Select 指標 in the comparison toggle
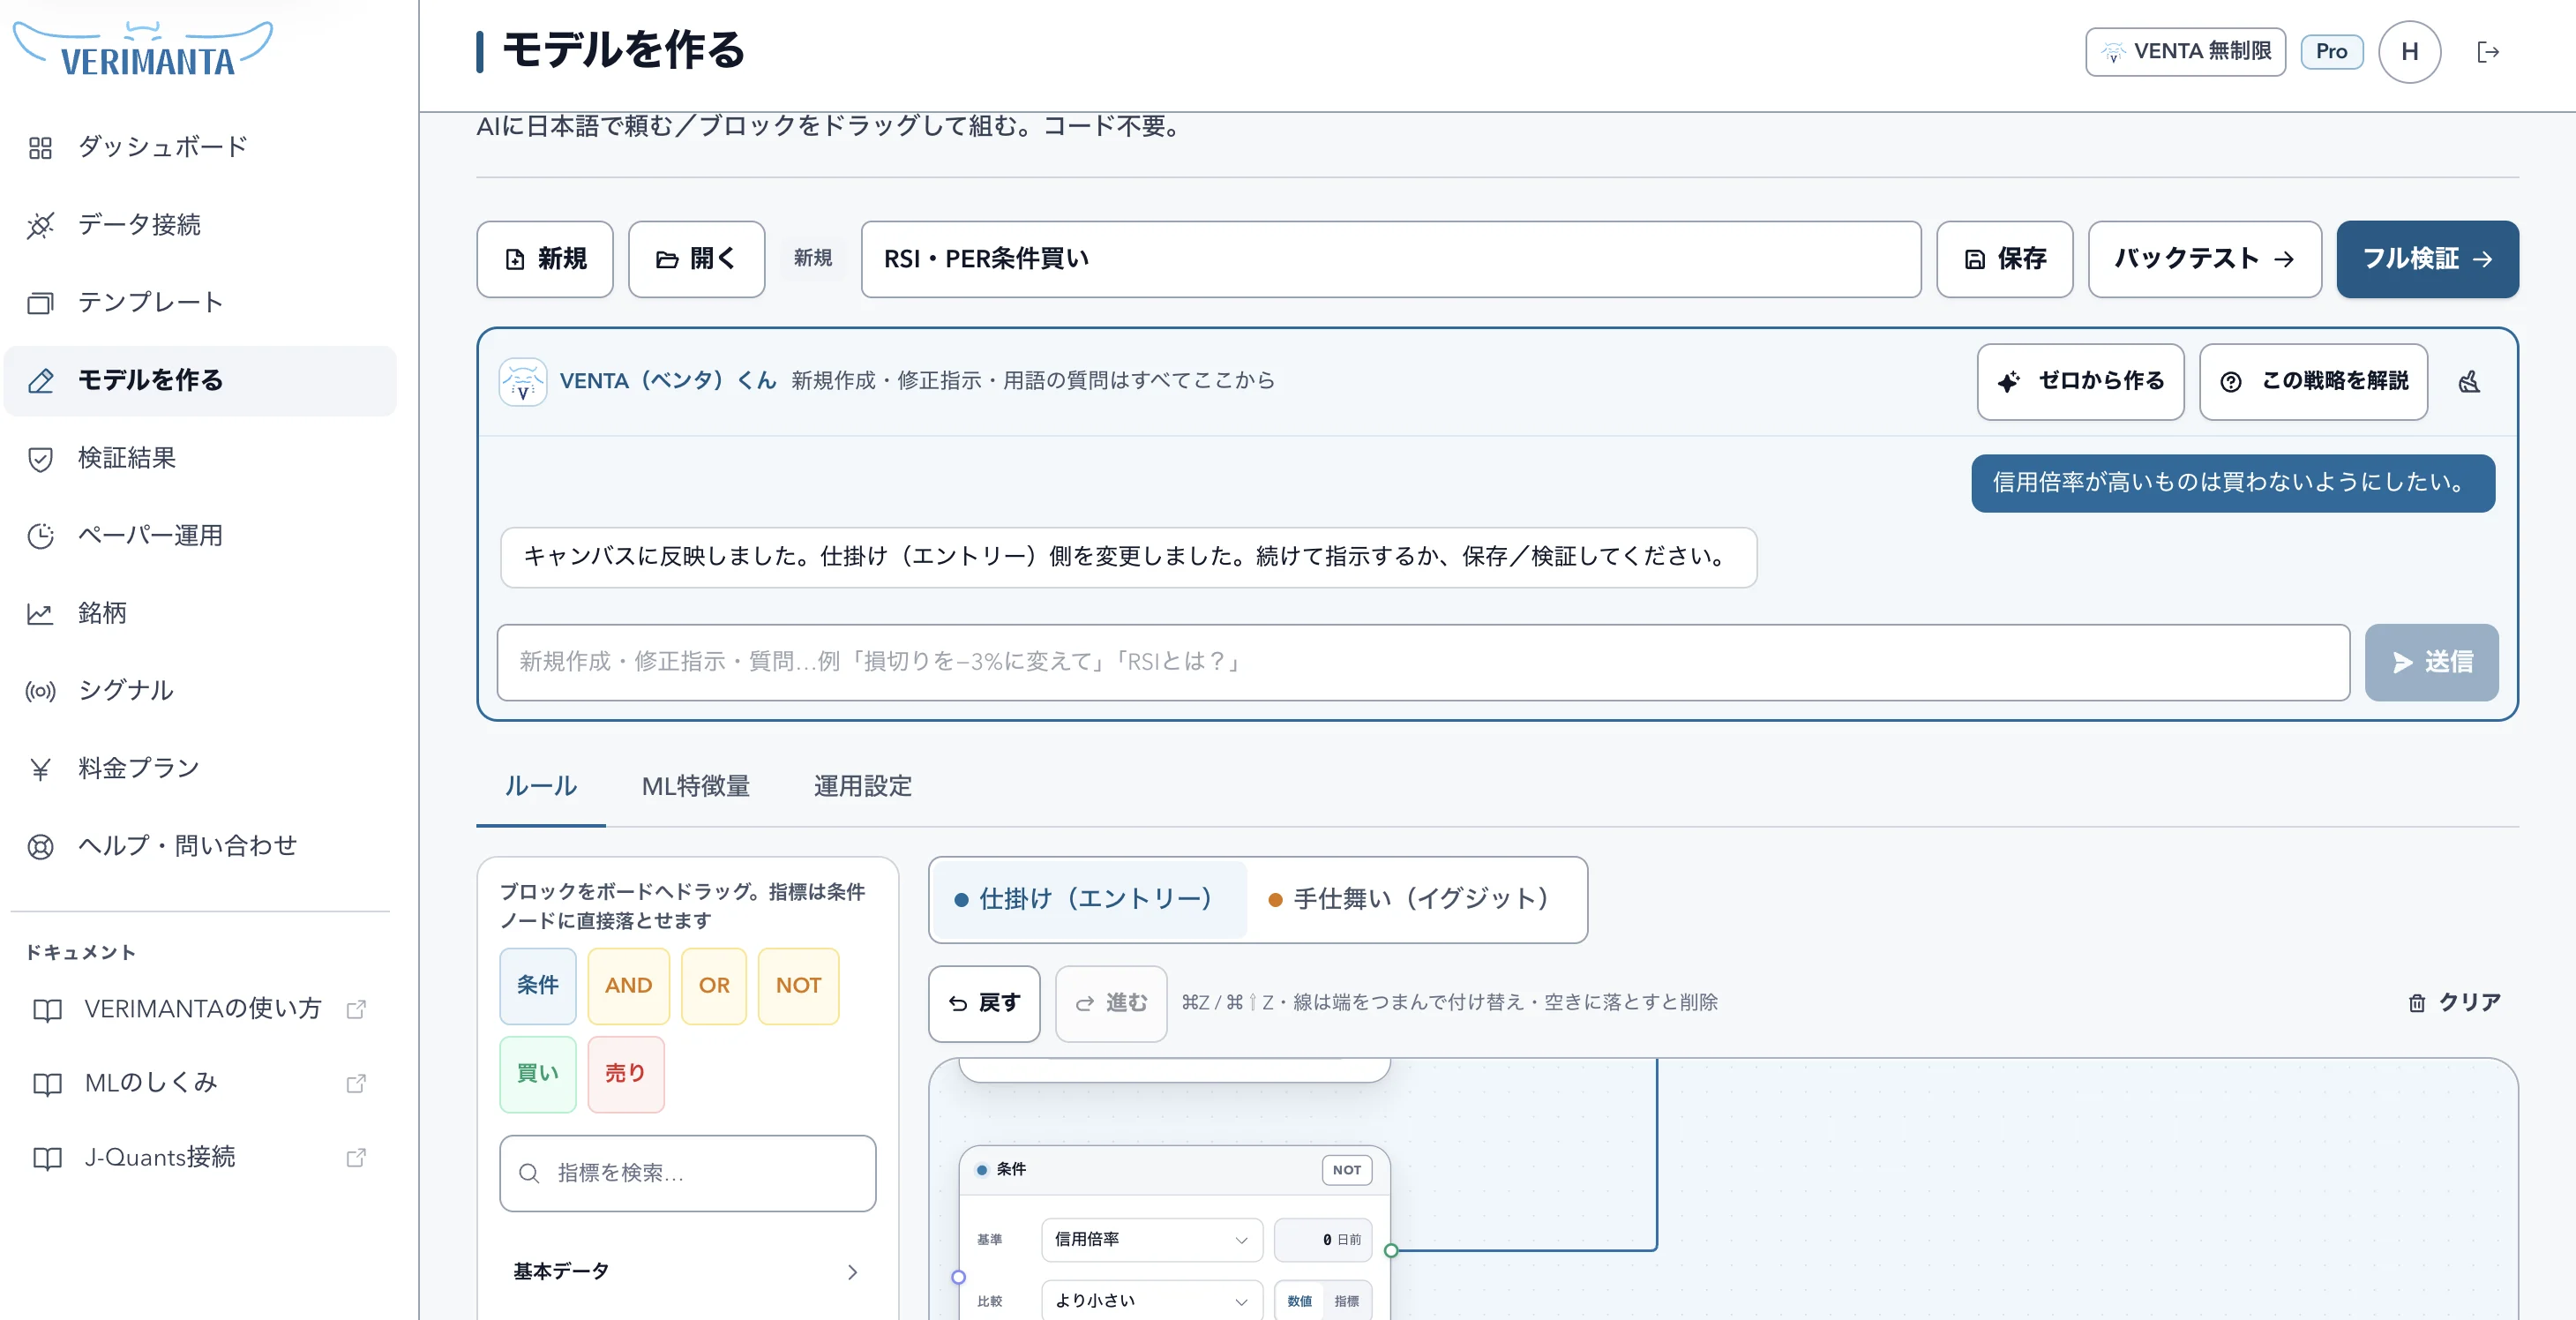The width and height of the screenshot is (2576, 1320). 1346,1301
